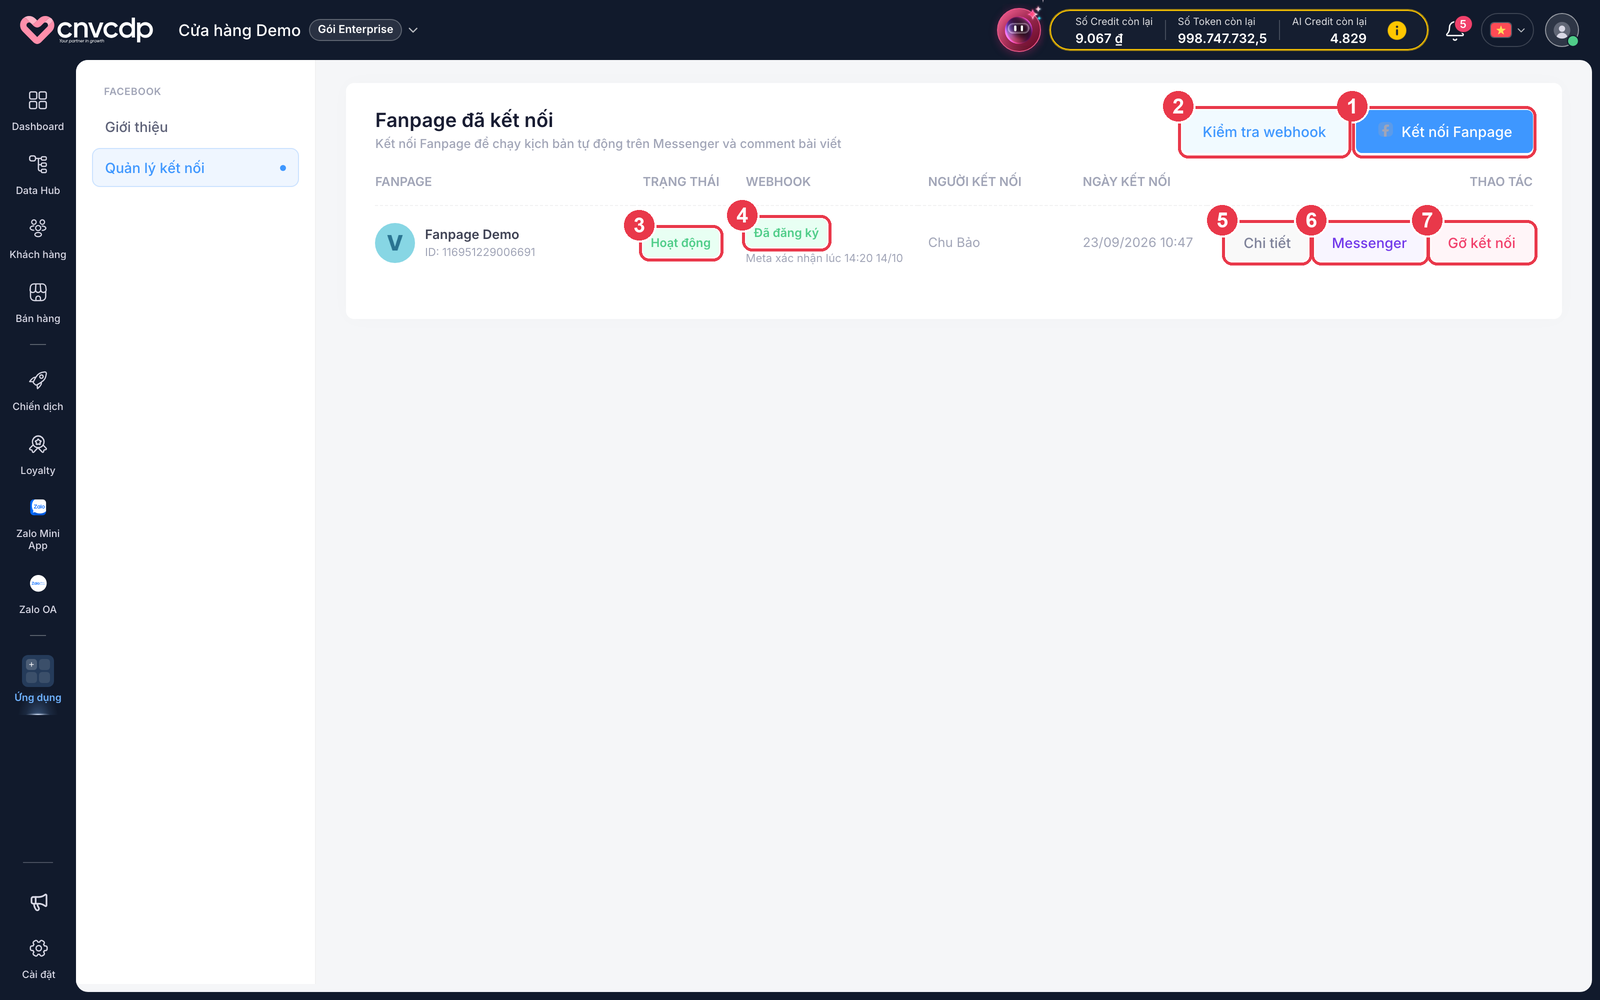Click the Gói Enterprise plan badge
1600x1000 pixels.
point(355,30)
